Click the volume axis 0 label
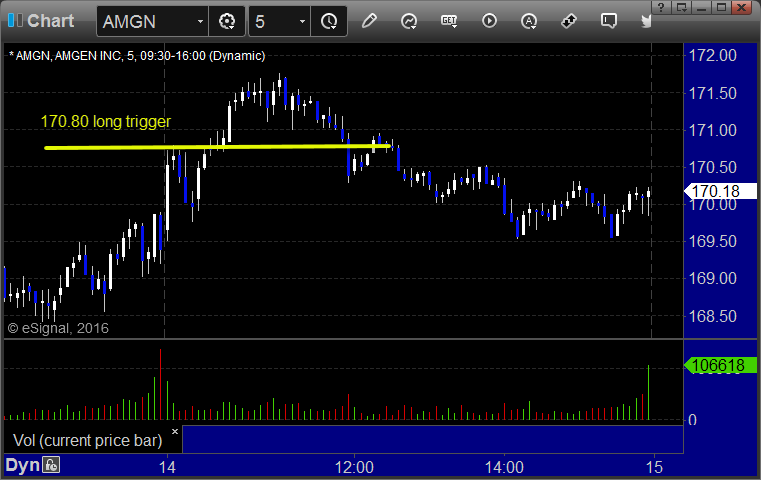The height and width of the screenshot is (480, 761). click(693, 420)
